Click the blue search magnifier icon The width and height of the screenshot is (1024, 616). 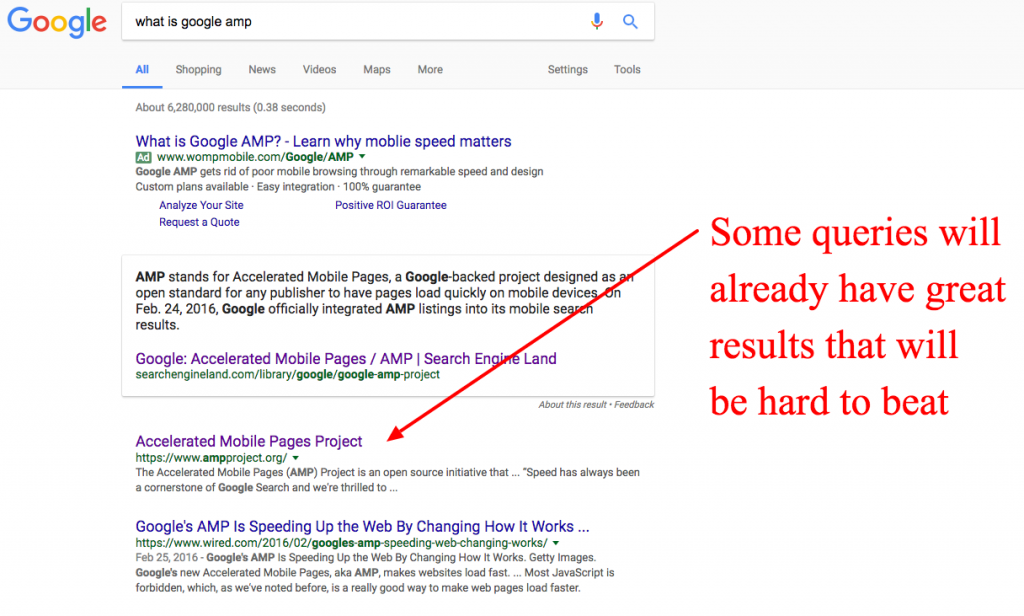click(x=630, y=22)
